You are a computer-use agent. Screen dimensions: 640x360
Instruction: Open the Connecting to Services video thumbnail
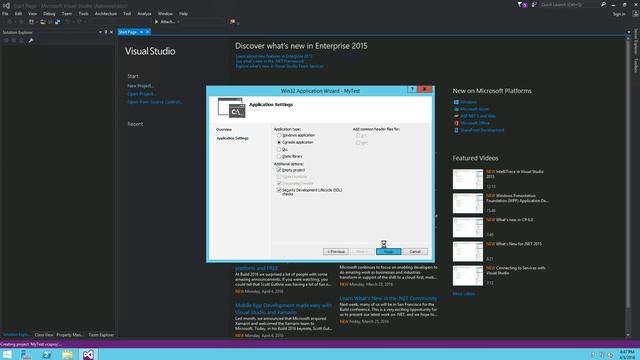tap(468, 276)
